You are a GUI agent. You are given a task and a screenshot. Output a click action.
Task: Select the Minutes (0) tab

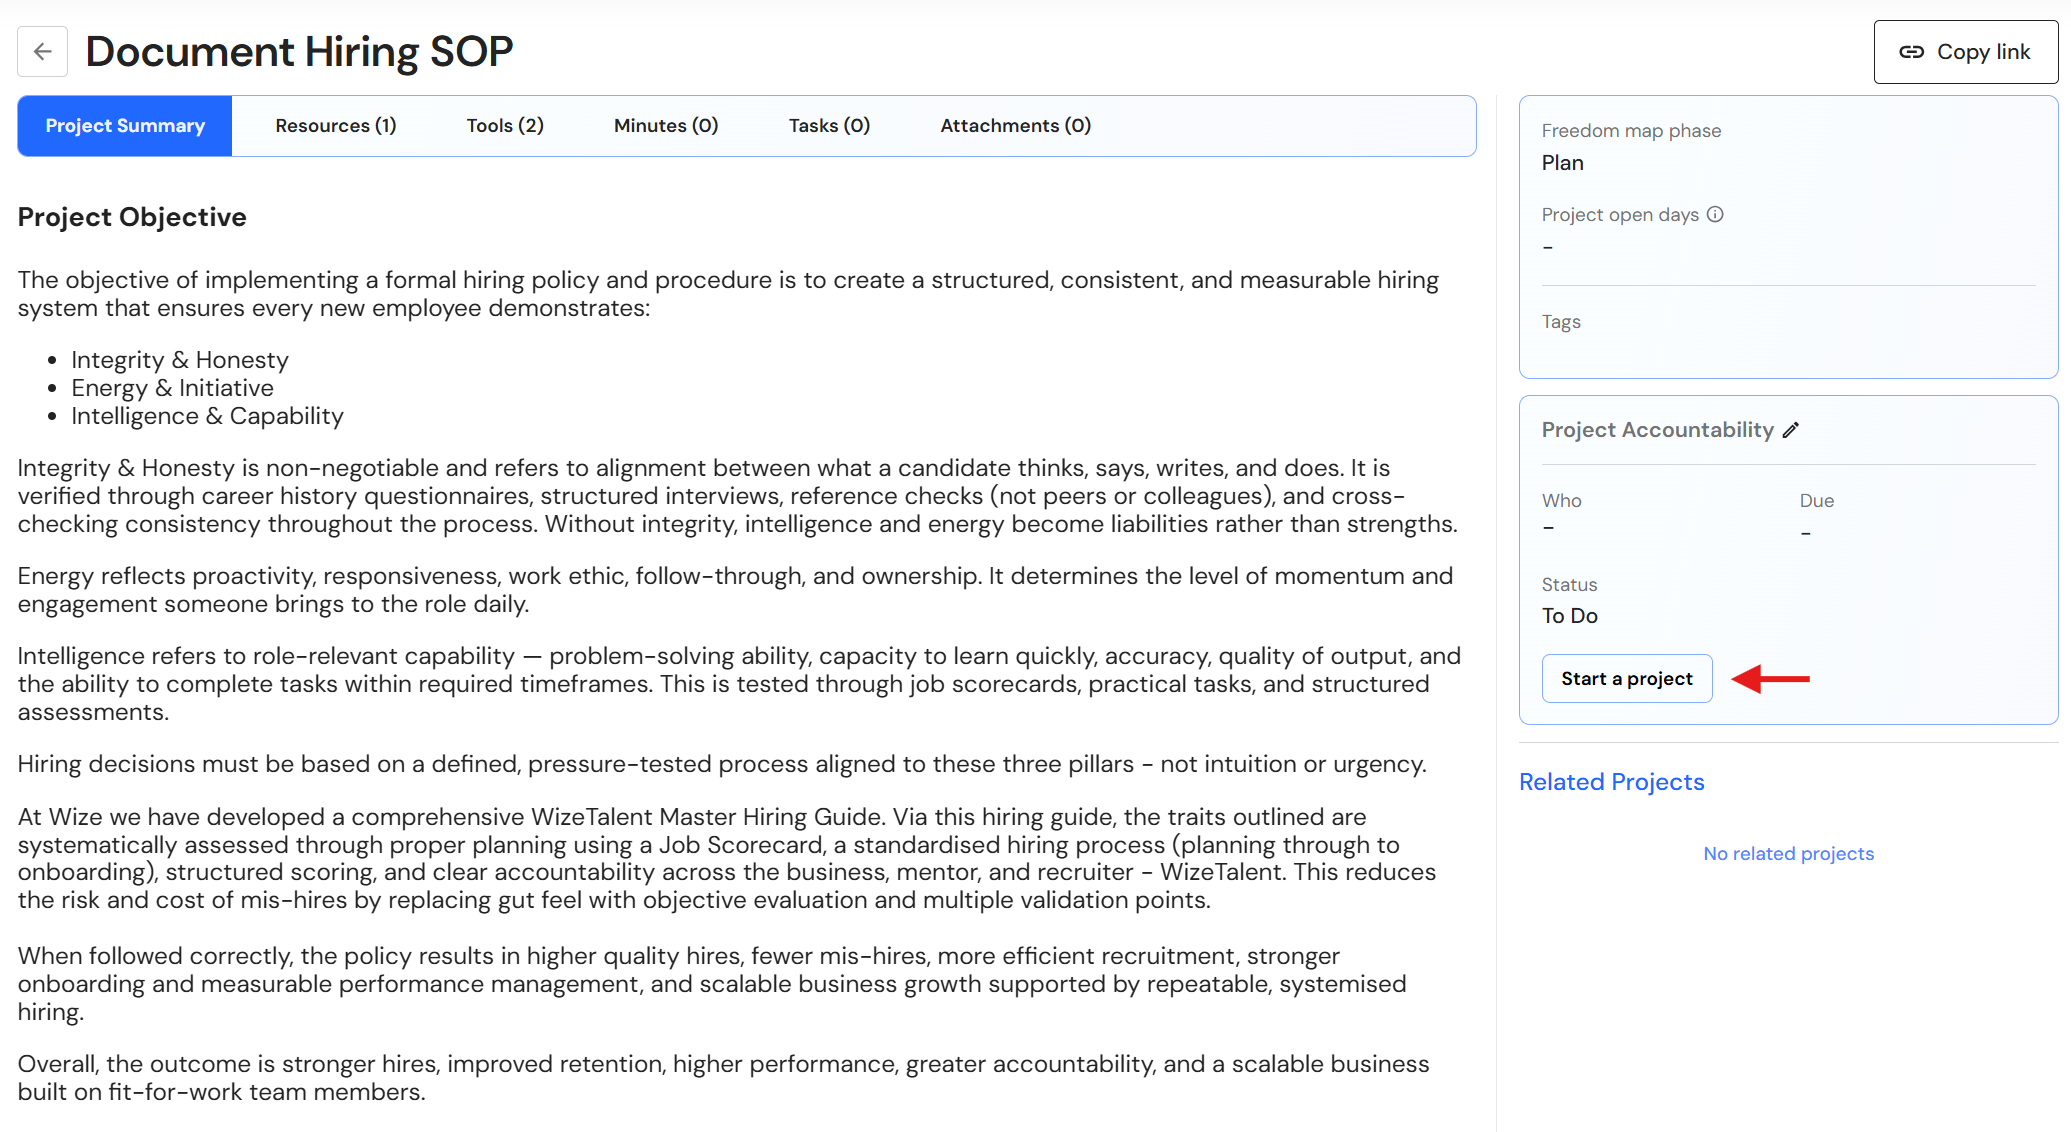(666, 126)
